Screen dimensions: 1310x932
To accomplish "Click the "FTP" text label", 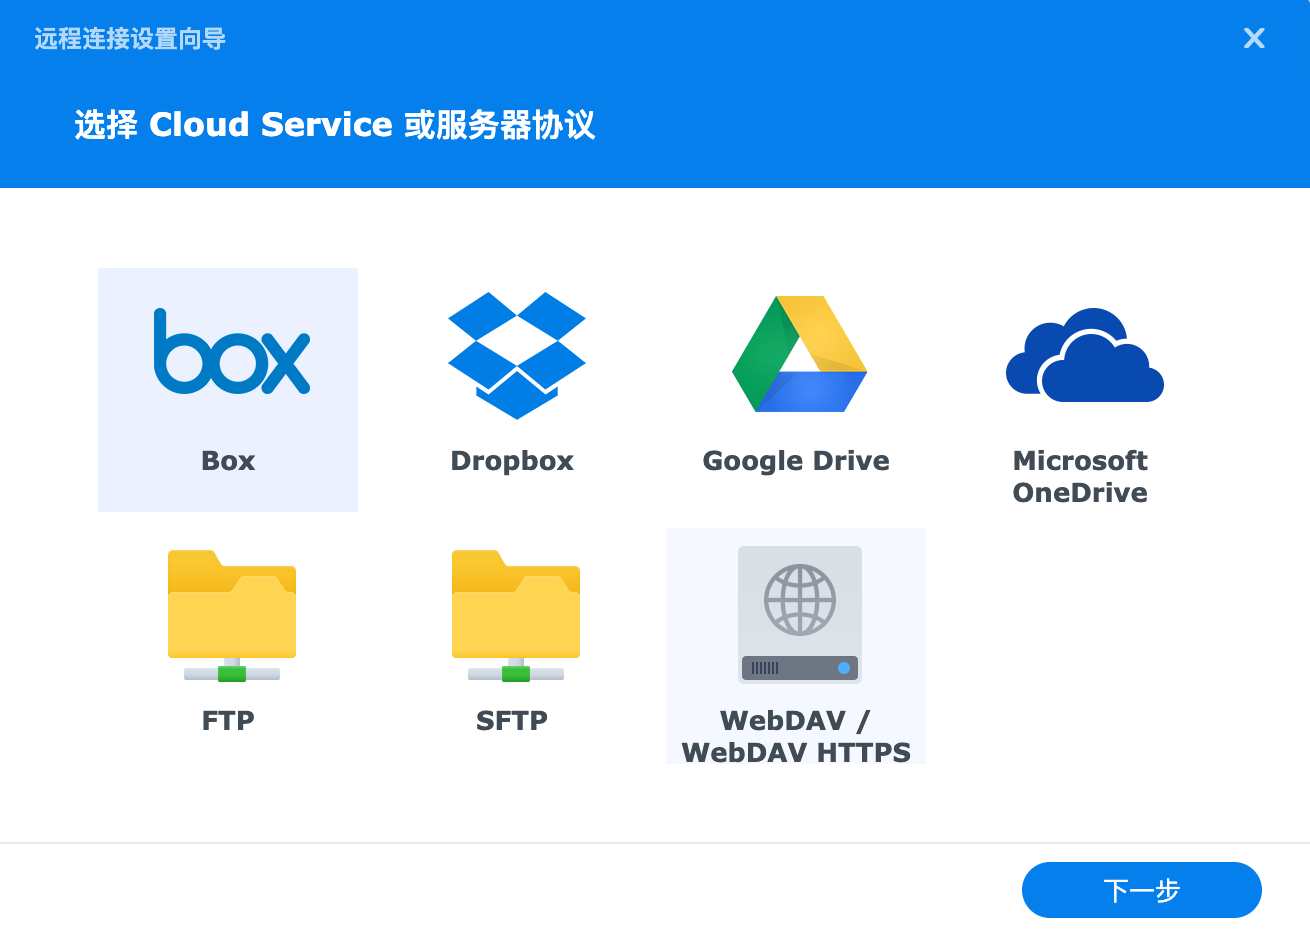I will click(x=228, y=721).
